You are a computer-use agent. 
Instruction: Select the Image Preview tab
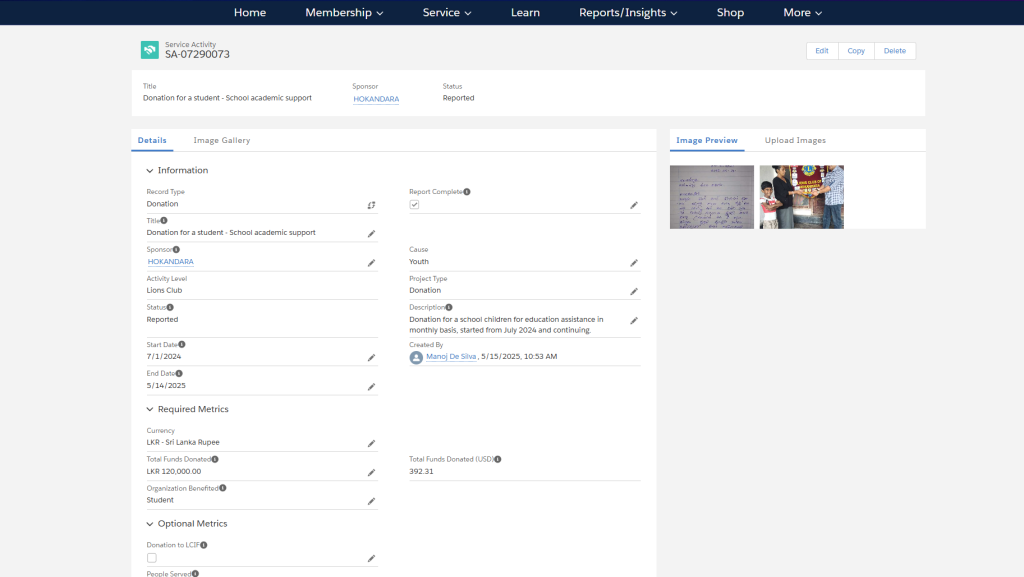707,140
